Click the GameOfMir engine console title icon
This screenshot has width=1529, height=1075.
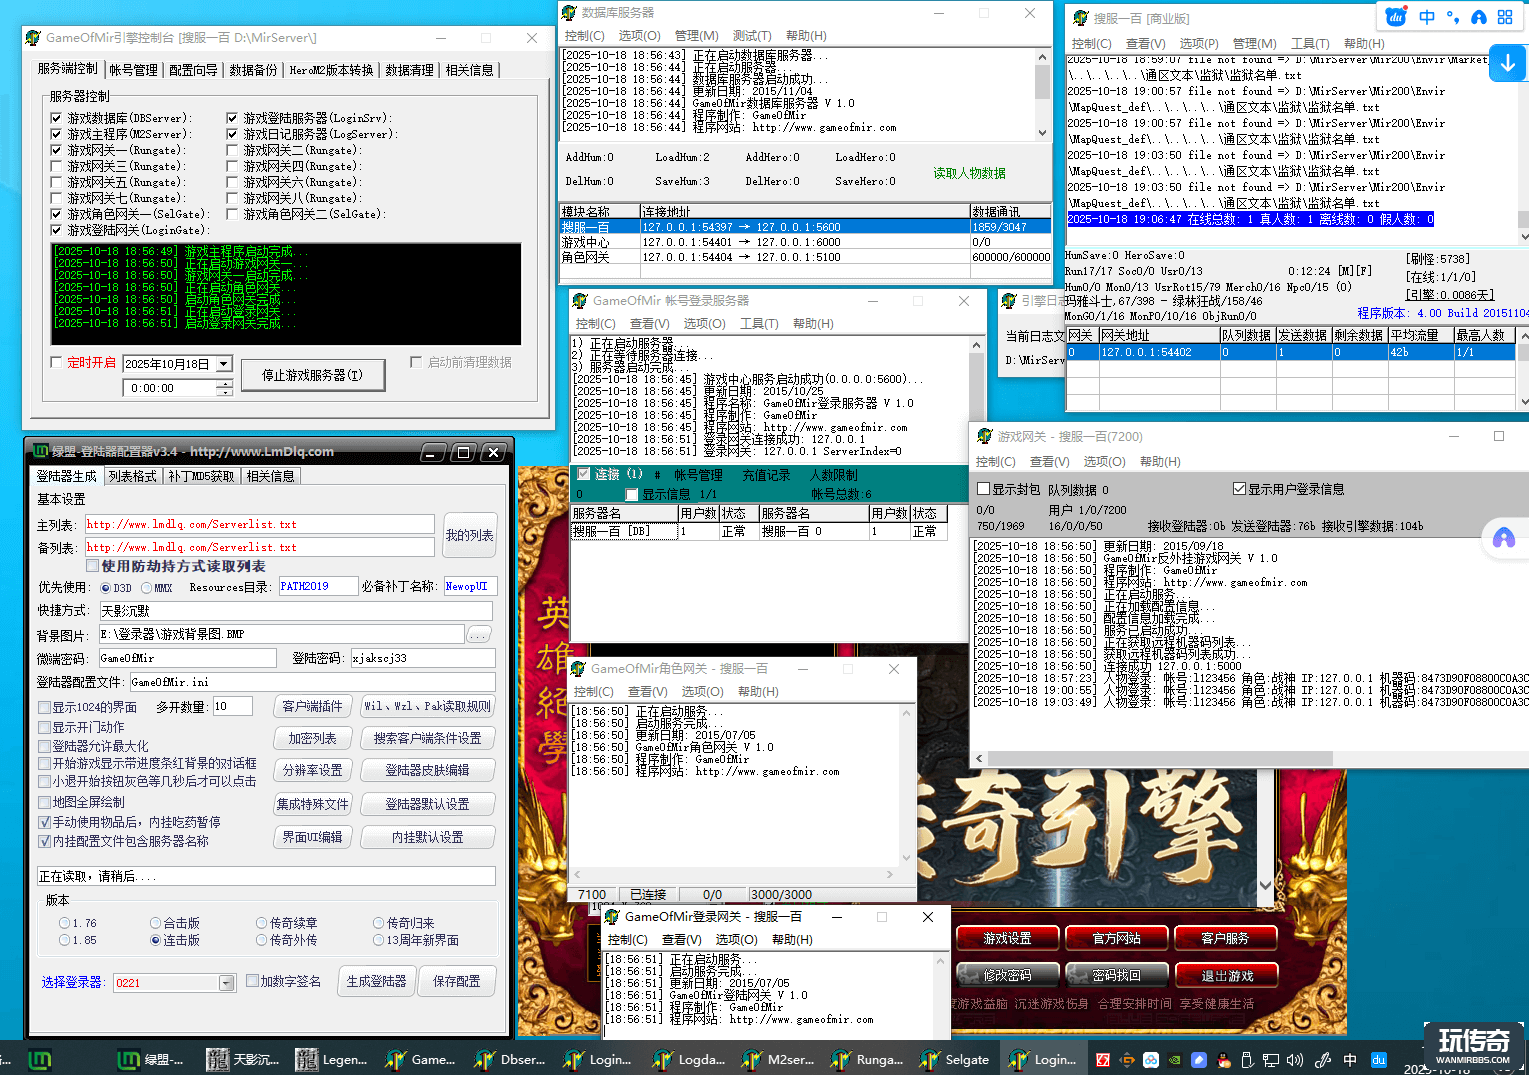(34, 37)
